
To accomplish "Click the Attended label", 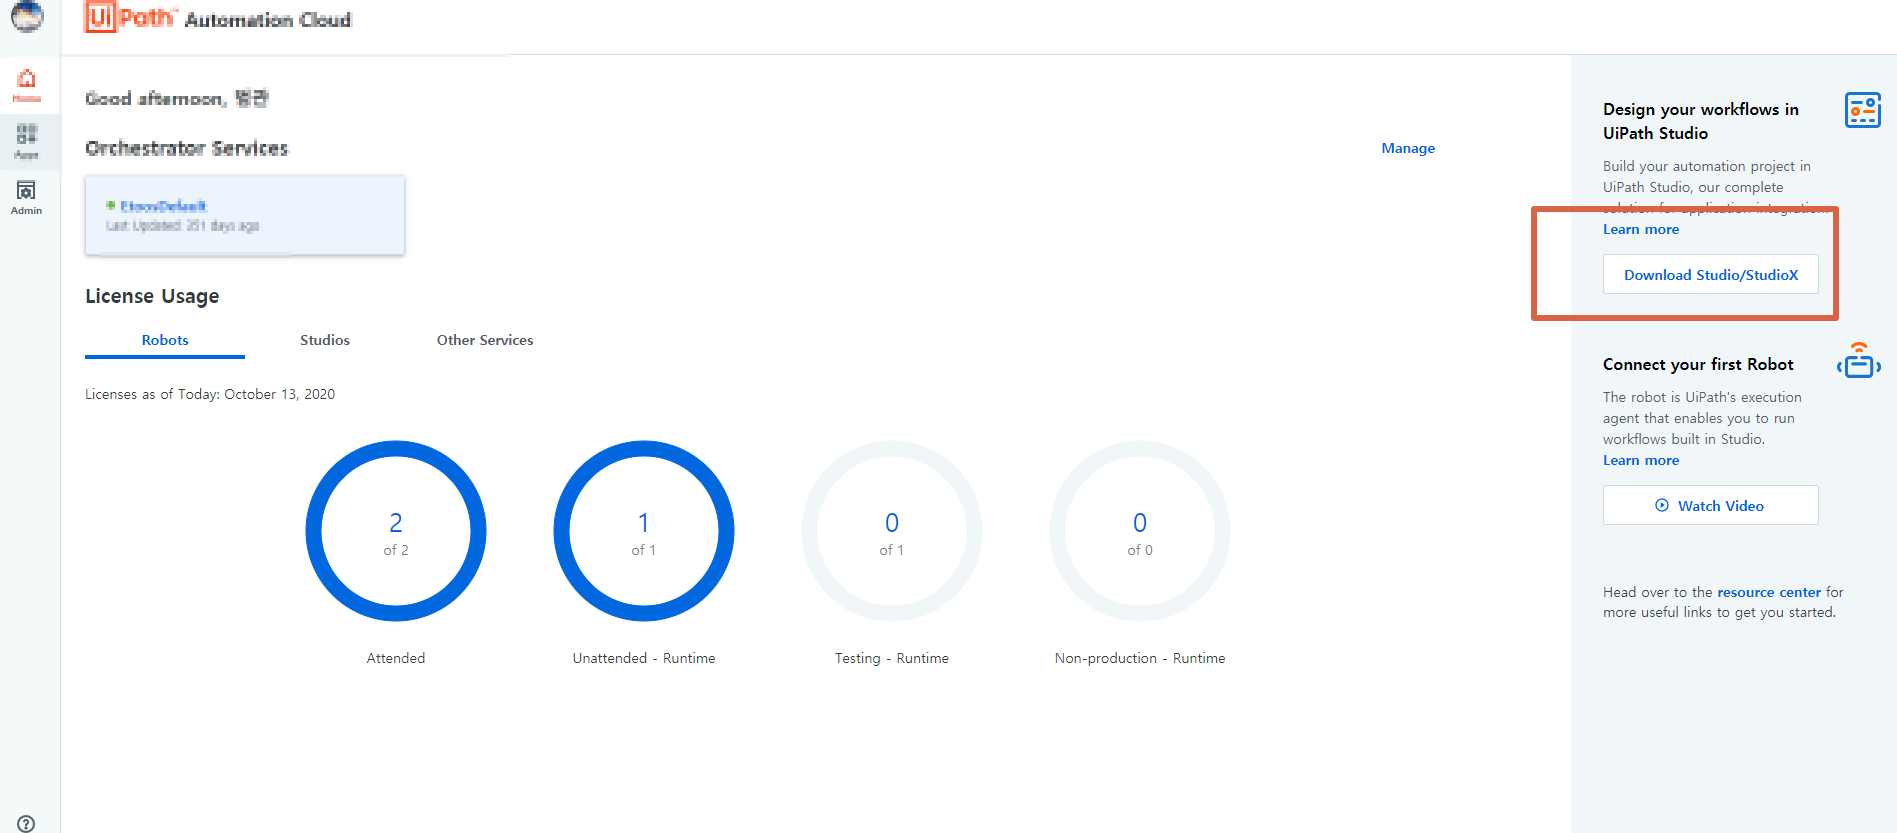I will click(396, 658).
